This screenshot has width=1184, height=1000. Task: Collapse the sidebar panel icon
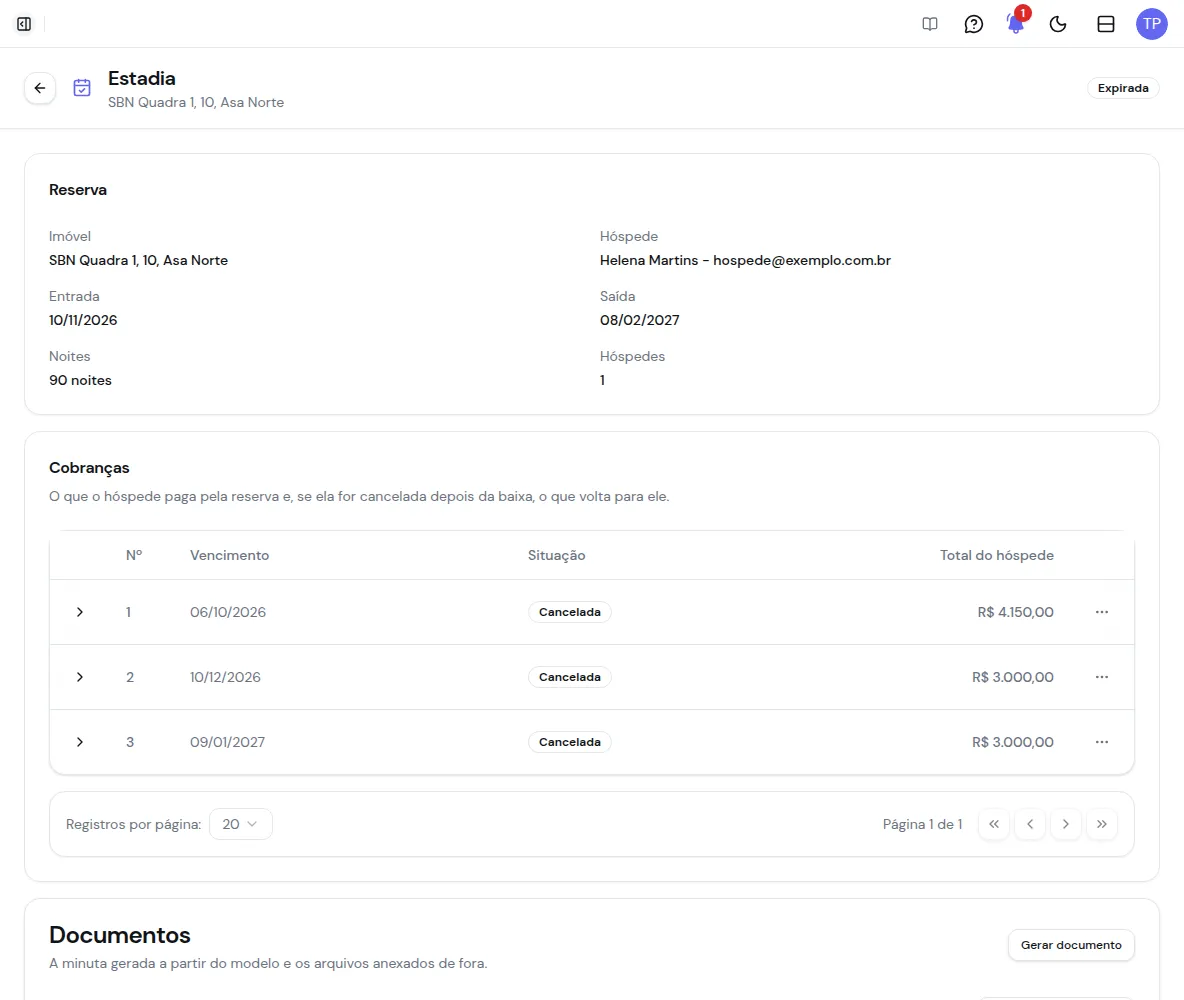(x=24, y=24)
